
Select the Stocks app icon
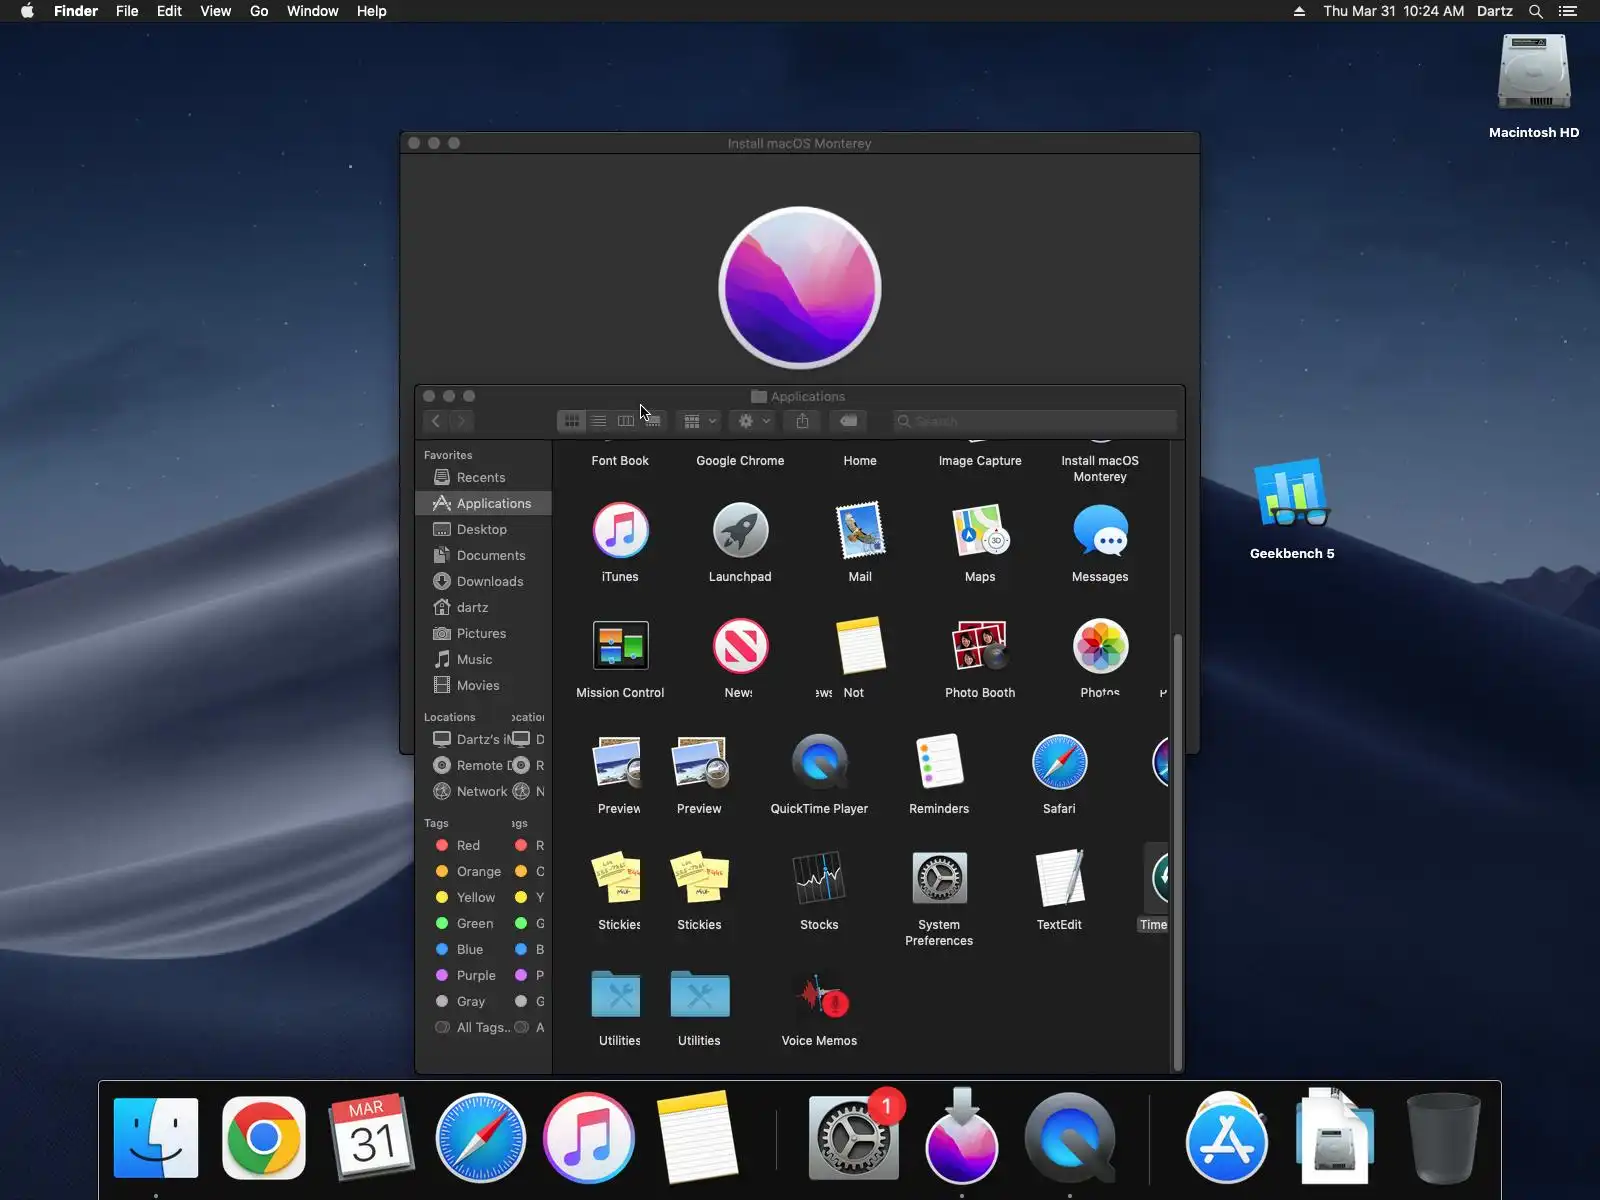coord(819,878)
